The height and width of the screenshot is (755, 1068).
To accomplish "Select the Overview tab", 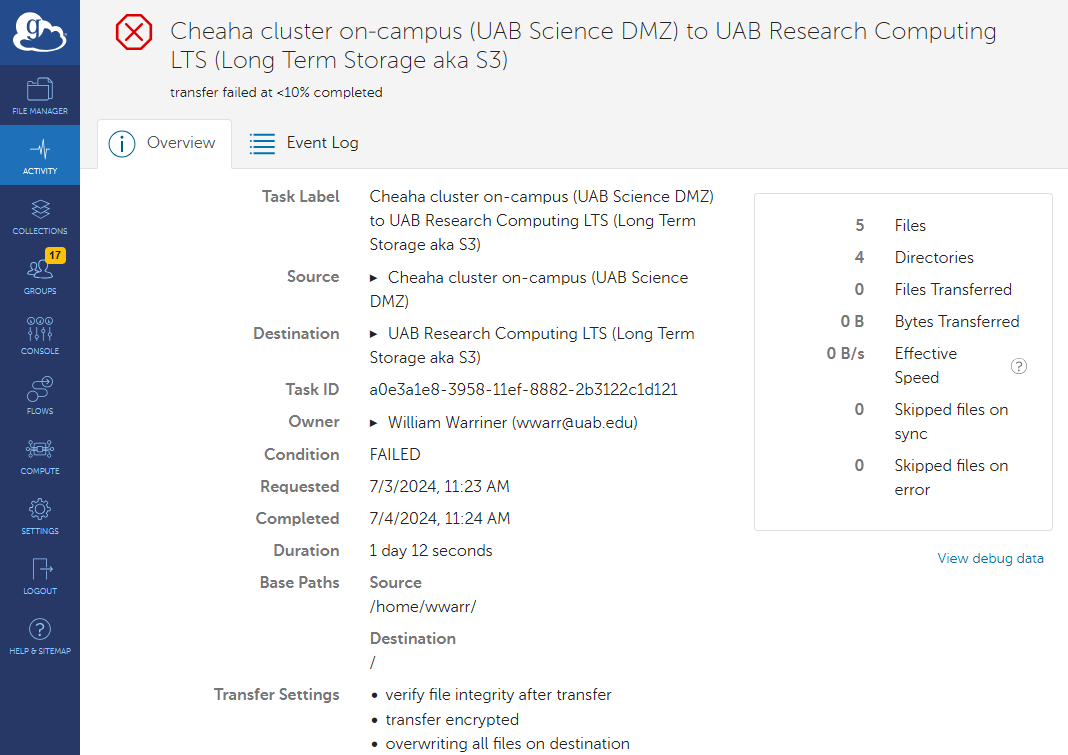I will pyautogui.click(x=163, y=143).
